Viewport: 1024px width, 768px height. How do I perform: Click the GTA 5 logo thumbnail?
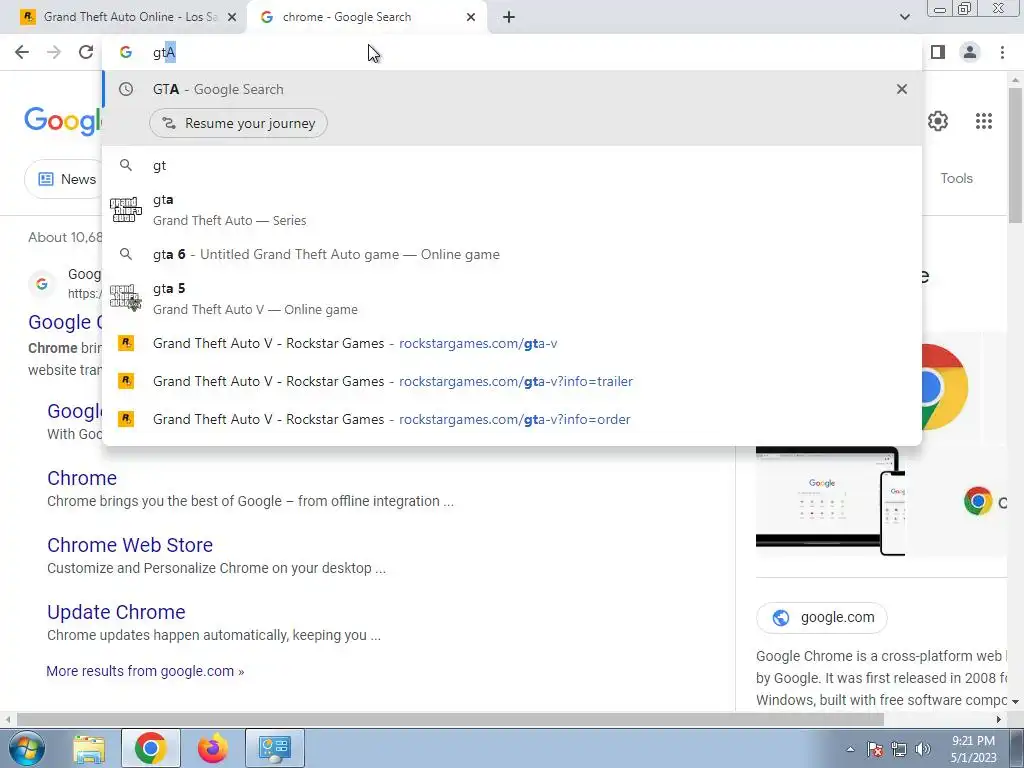[125, 298]
